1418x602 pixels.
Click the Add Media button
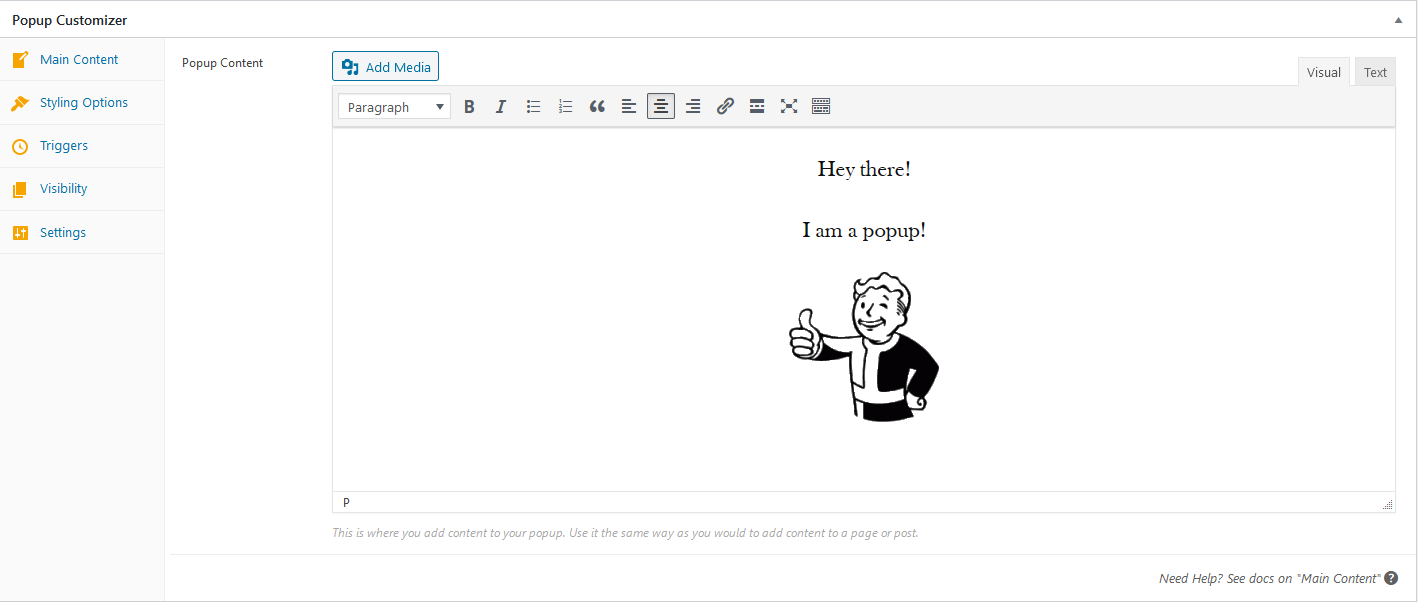pyautogui.click(x=386, y=67)
